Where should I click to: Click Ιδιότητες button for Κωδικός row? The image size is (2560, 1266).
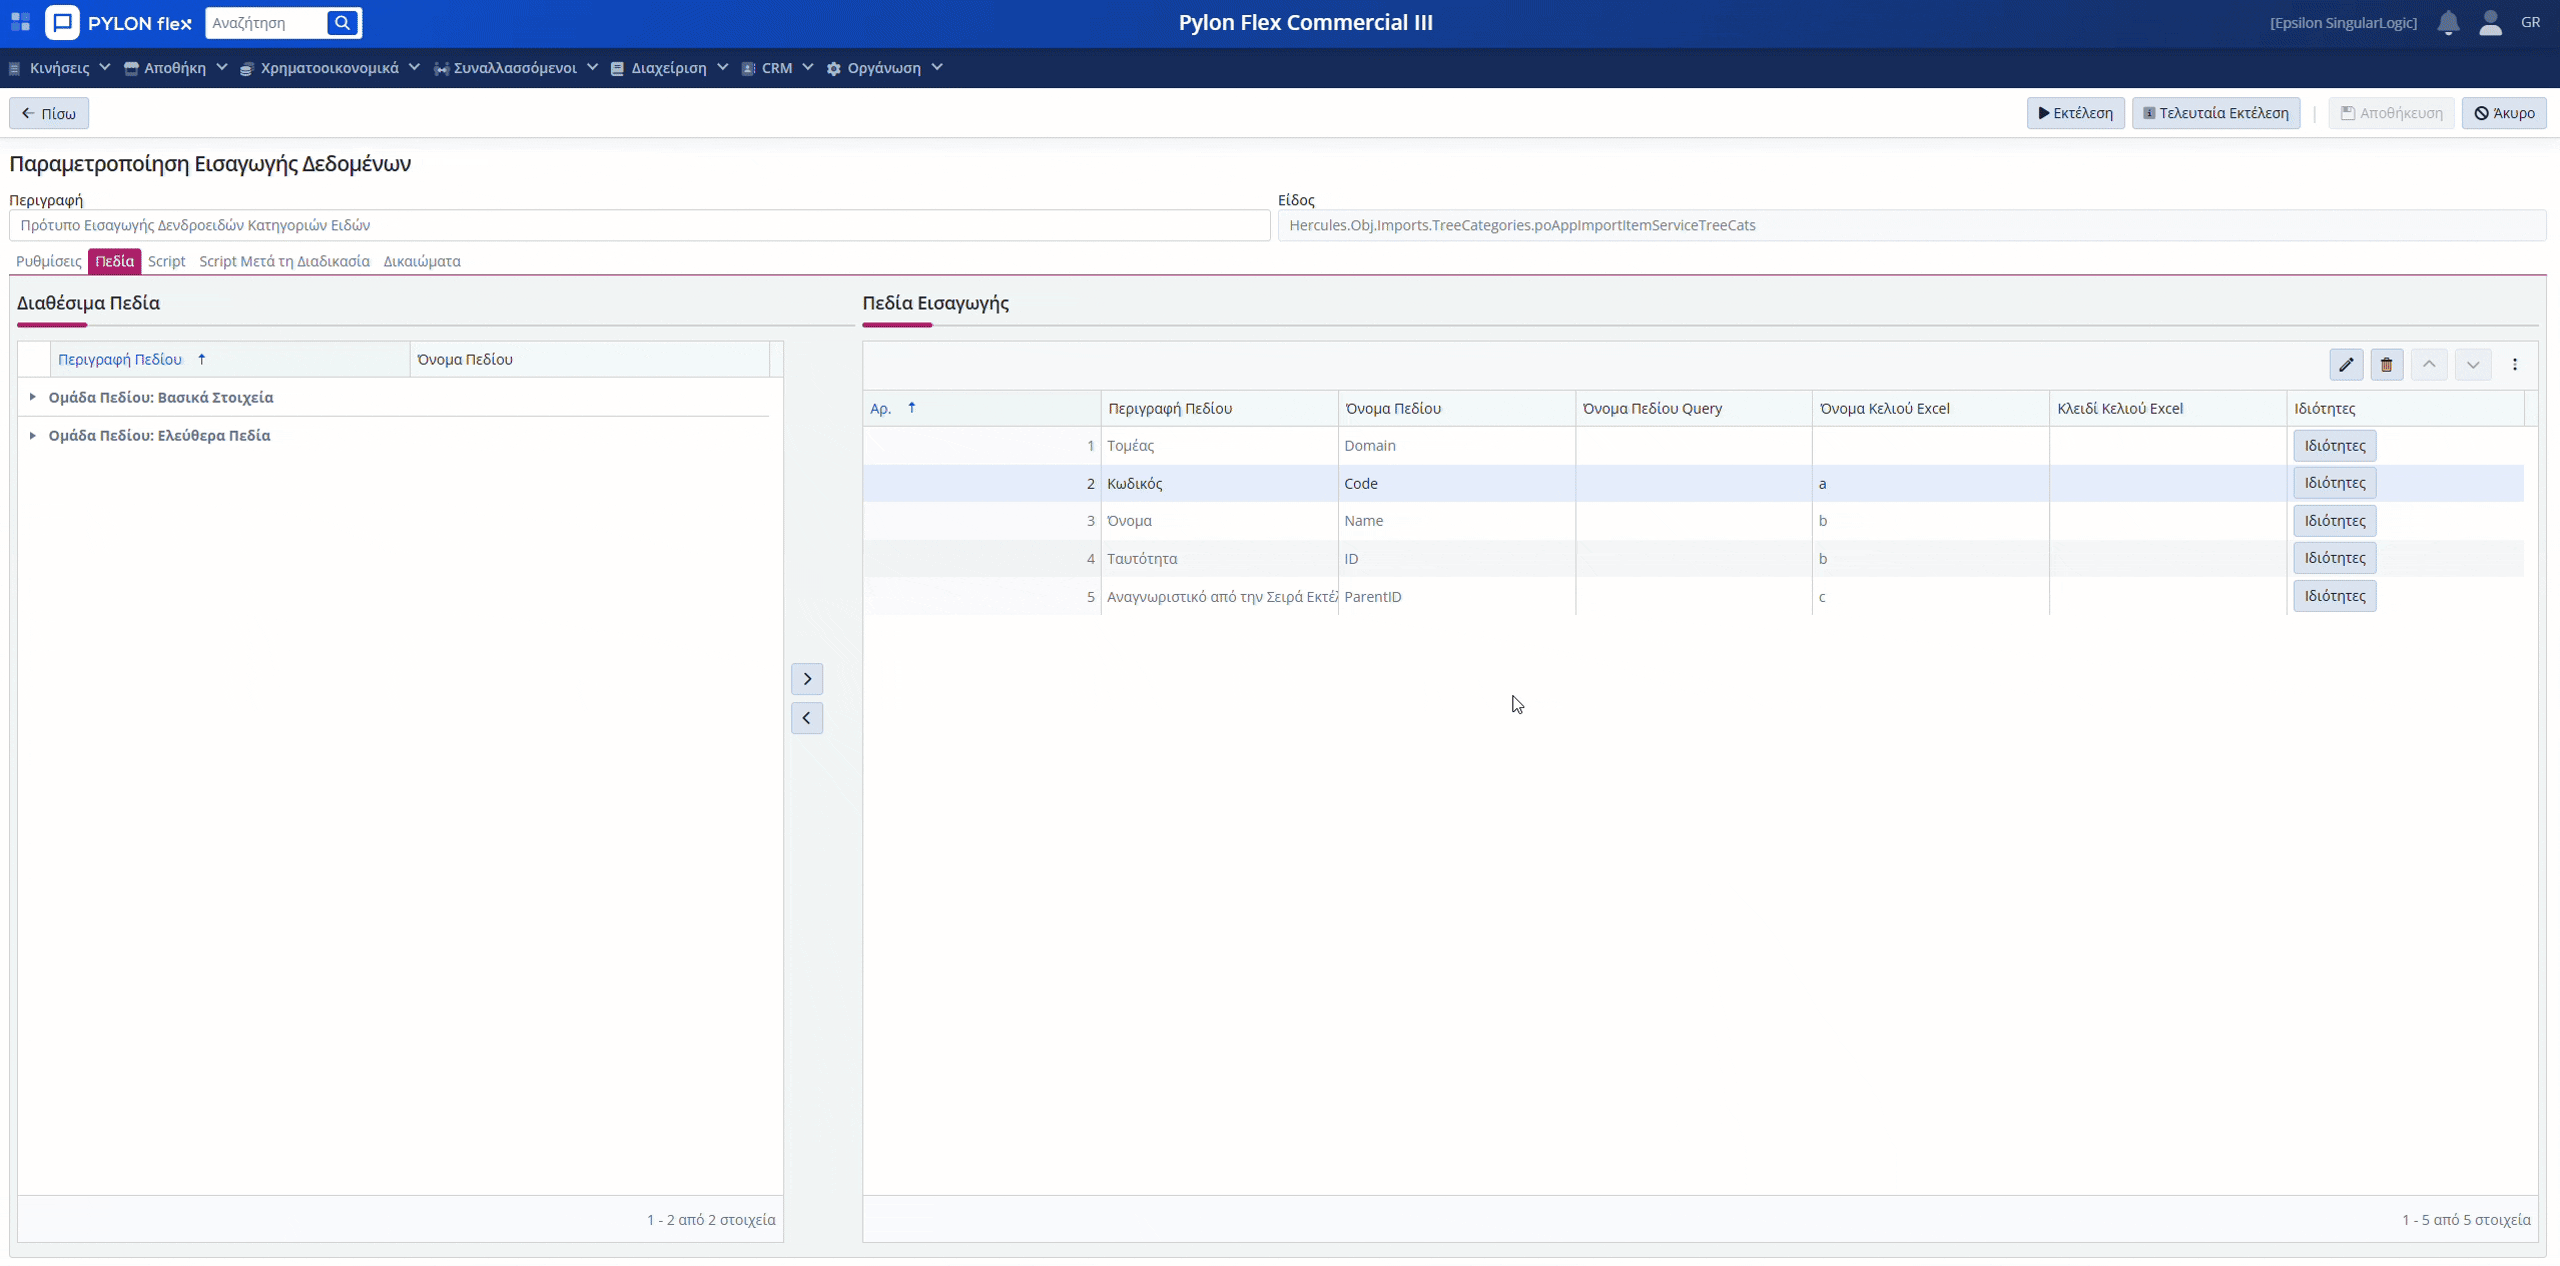tap(2334, 483)
